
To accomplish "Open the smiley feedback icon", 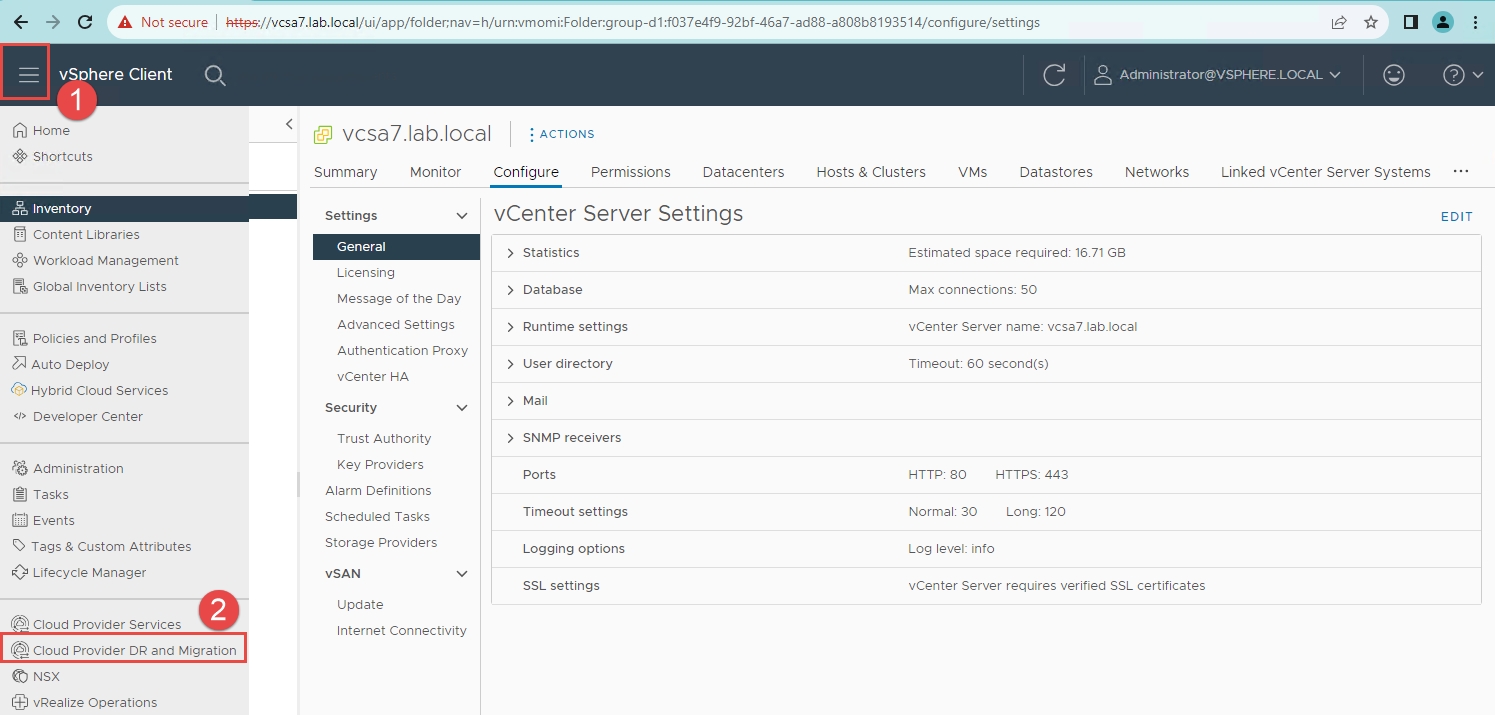I will click(x=1393, y=75).
